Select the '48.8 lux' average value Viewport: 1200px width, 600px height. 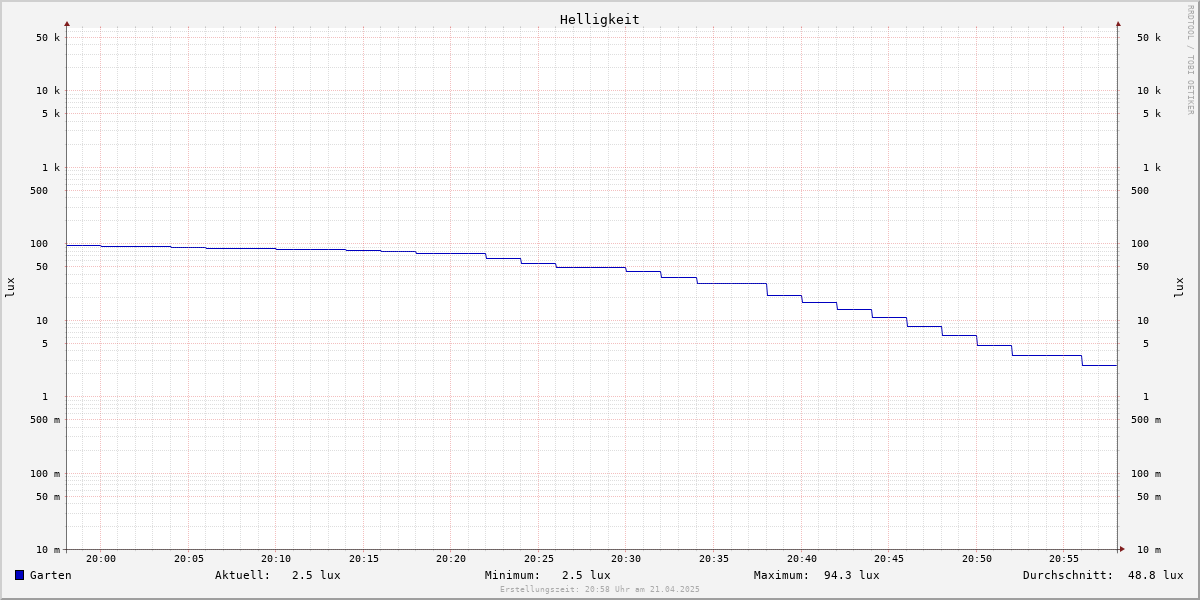tap(1156, 575)
